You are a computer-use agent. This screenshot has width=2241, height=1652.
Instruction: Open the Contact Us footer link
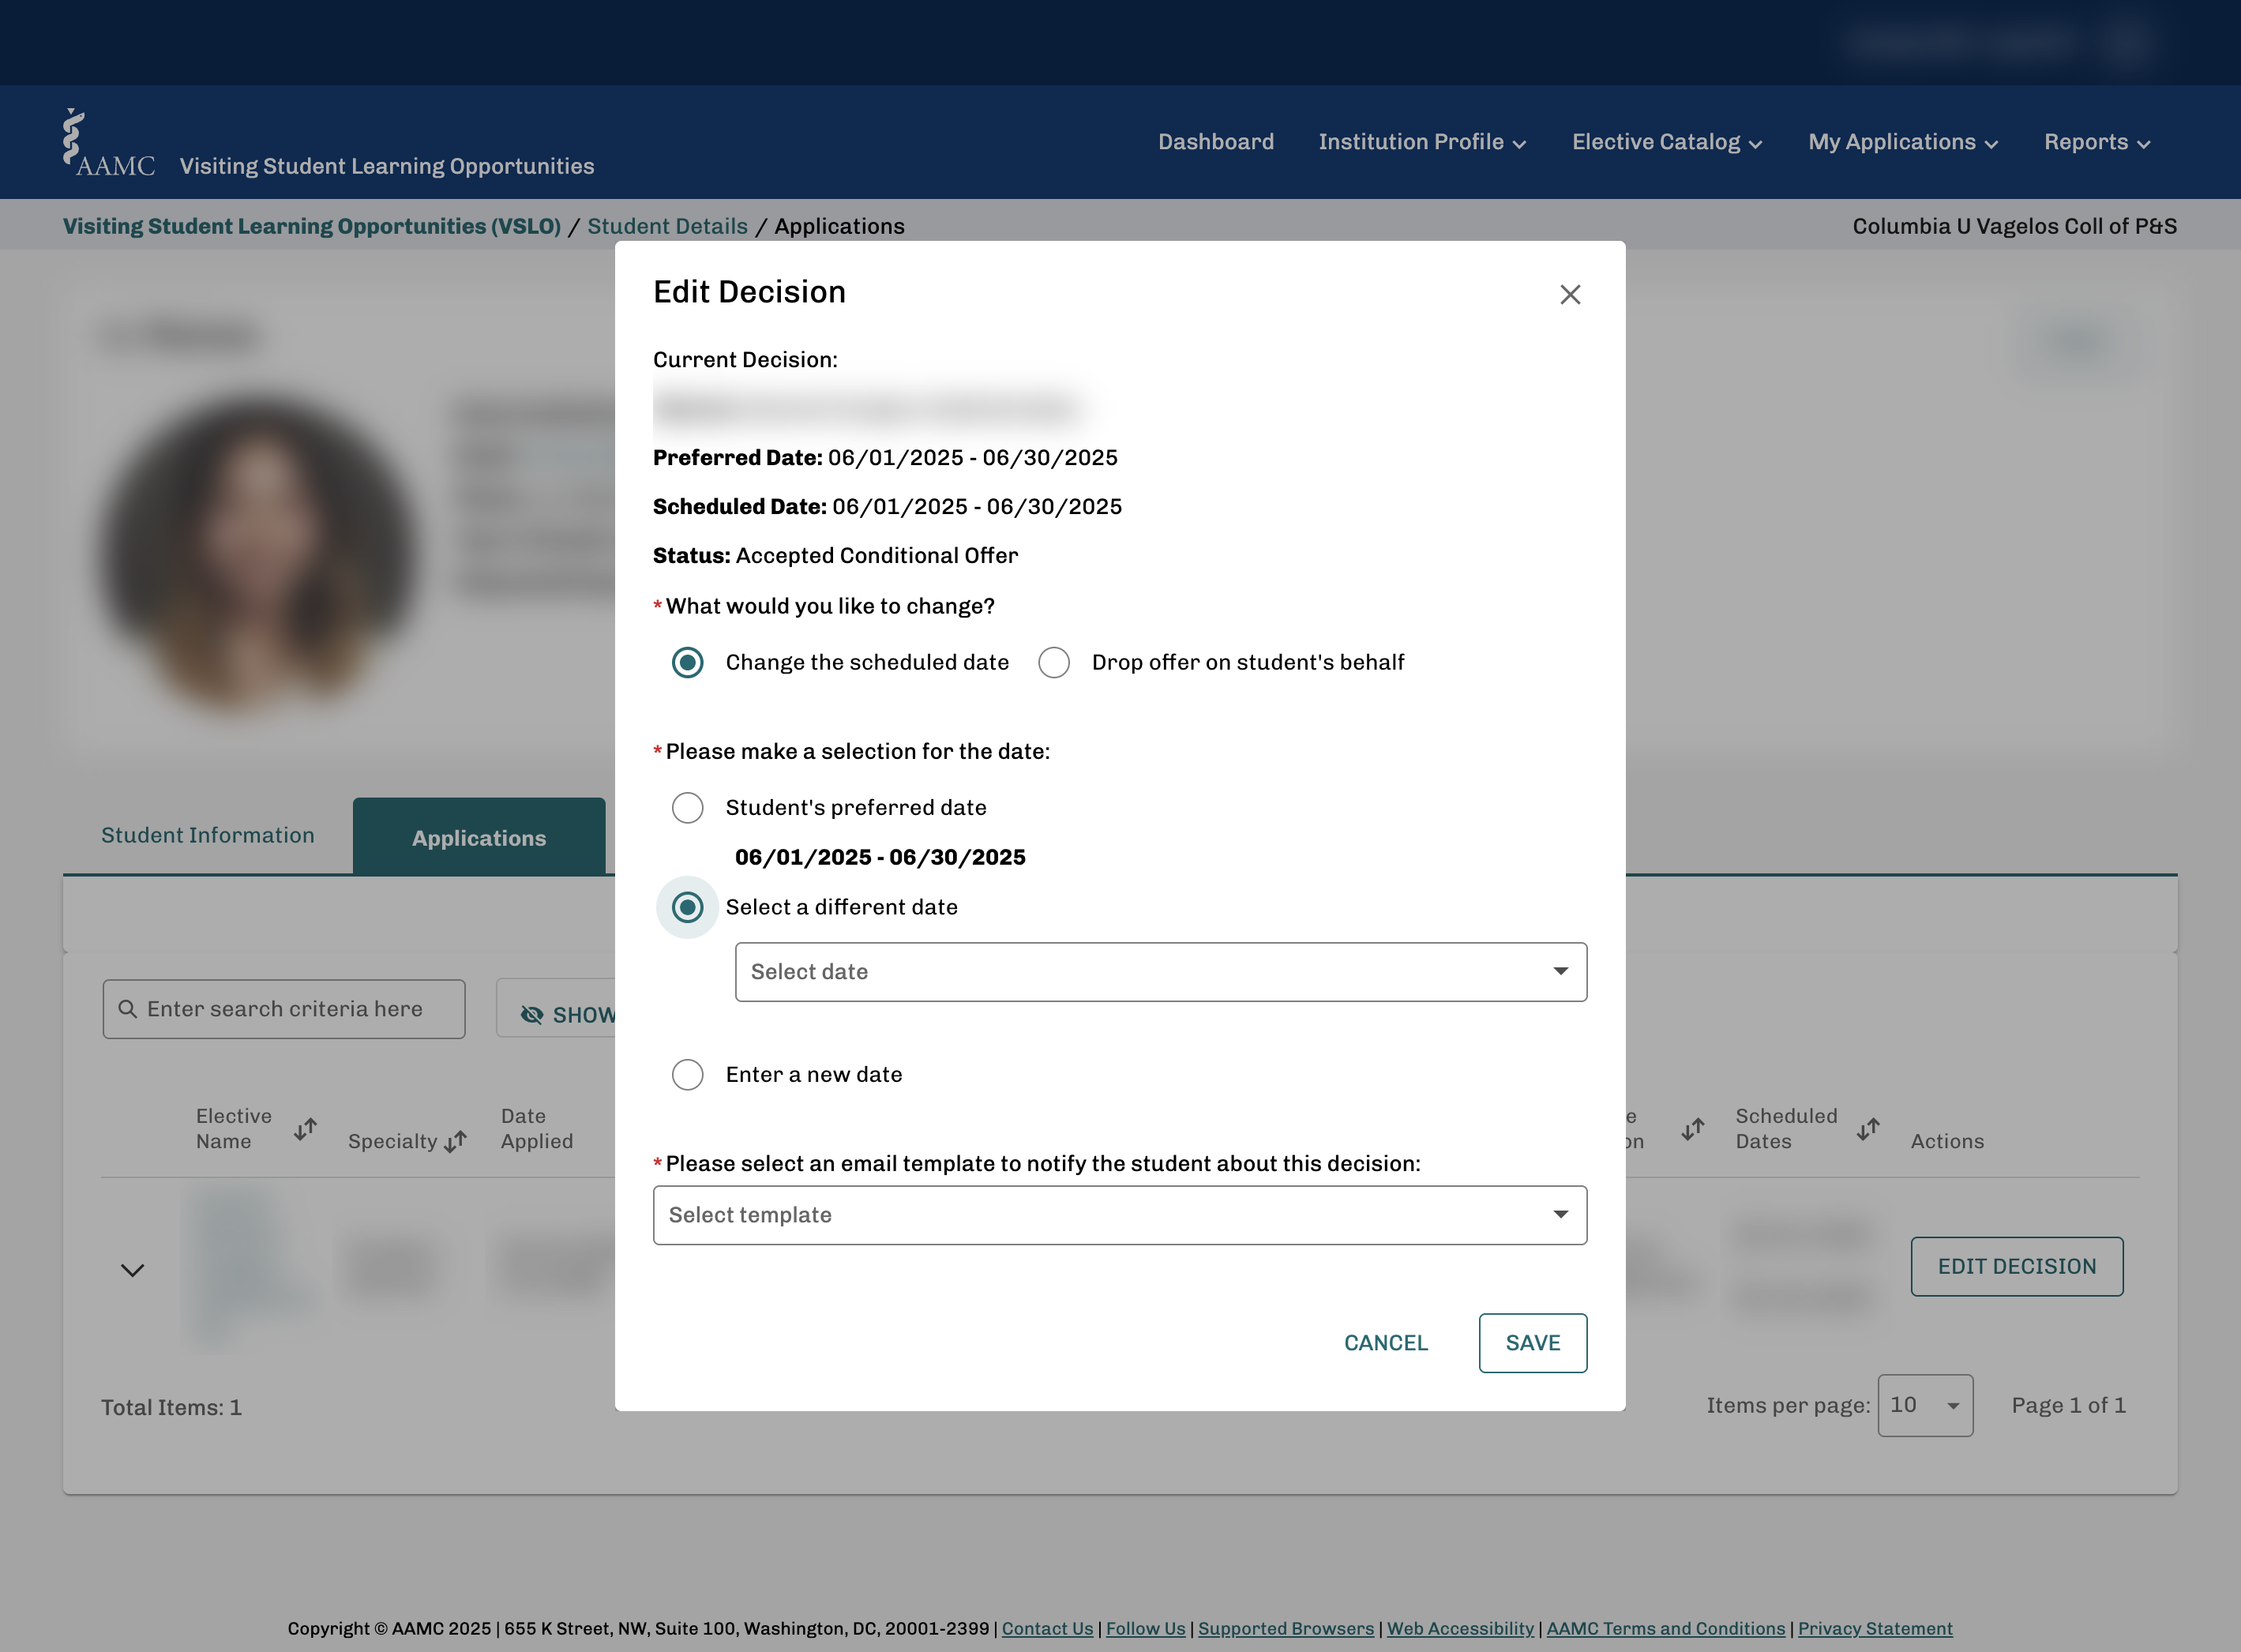click(1047, 1628)
